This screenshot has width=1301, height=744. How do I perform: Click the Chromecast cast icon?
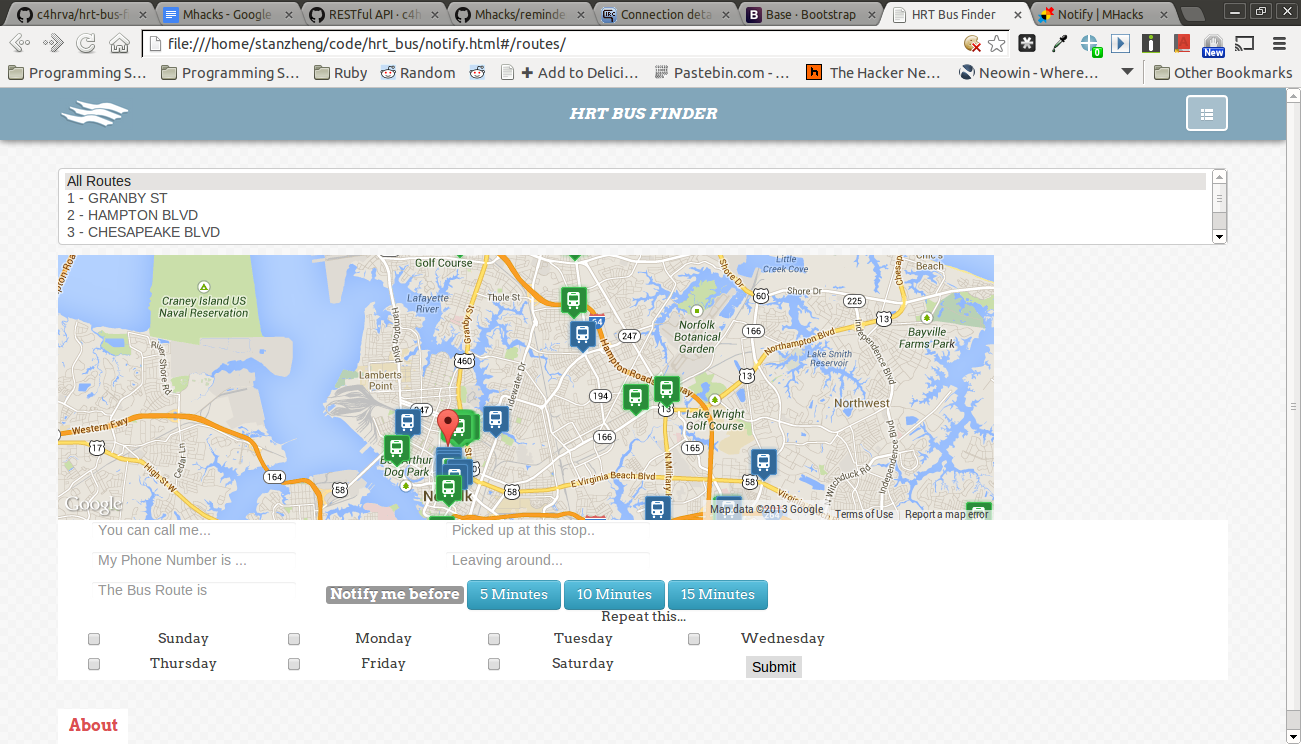tap(1245, 43)
